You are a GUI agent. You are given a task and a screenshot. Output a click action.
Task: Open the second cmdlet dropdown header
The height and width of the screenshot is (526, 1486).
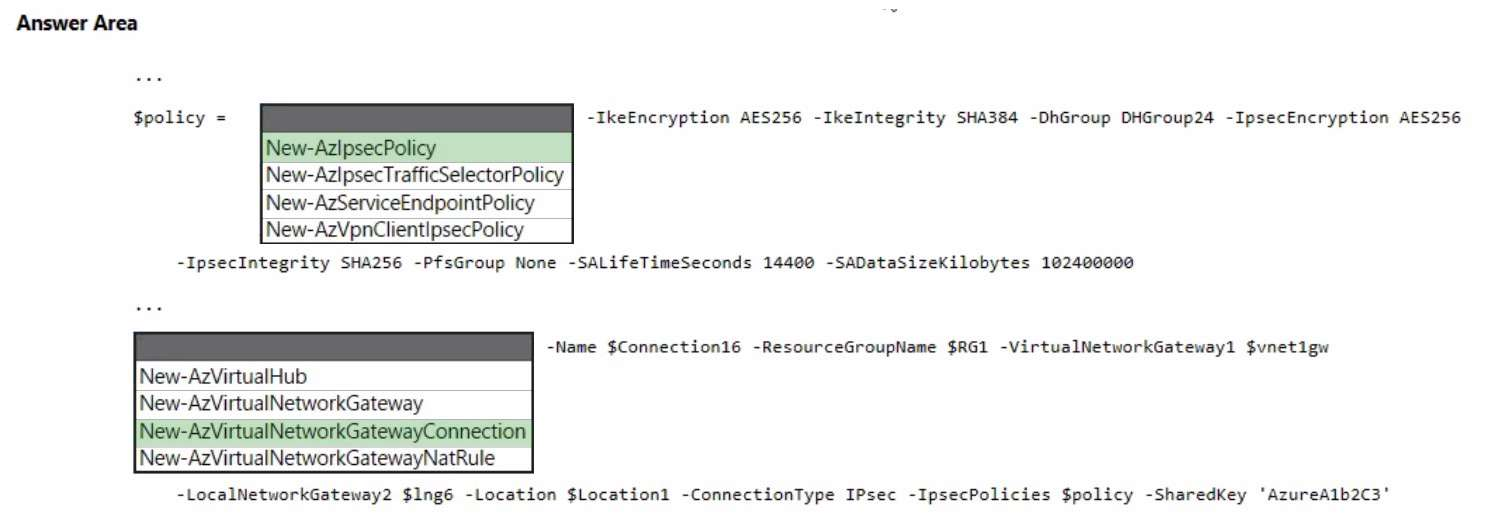(333, 347)
